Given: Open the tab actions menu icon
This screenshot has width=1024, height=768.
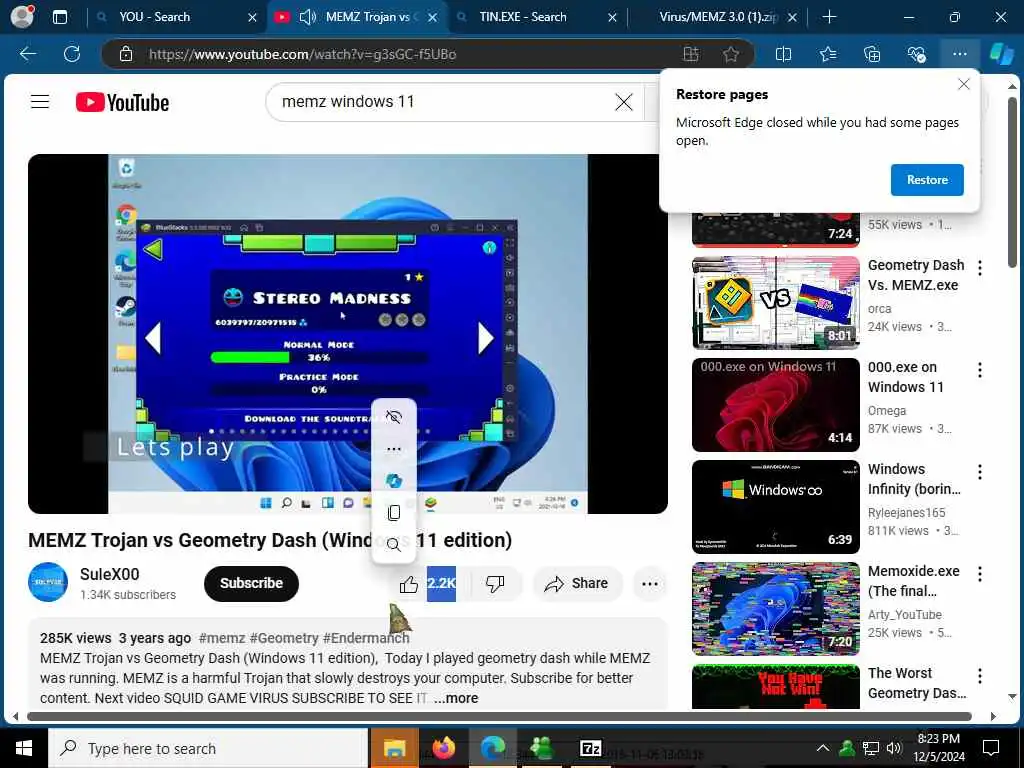Looking at the screenshot, I should coord(59,17).
